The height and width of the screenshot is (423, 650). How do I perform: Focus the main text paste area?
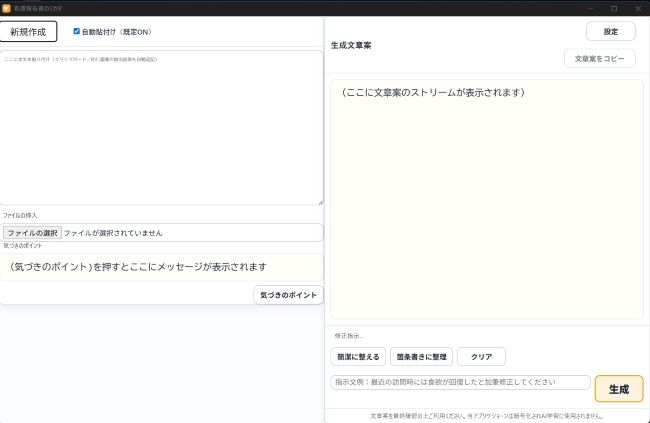[161, 128]
